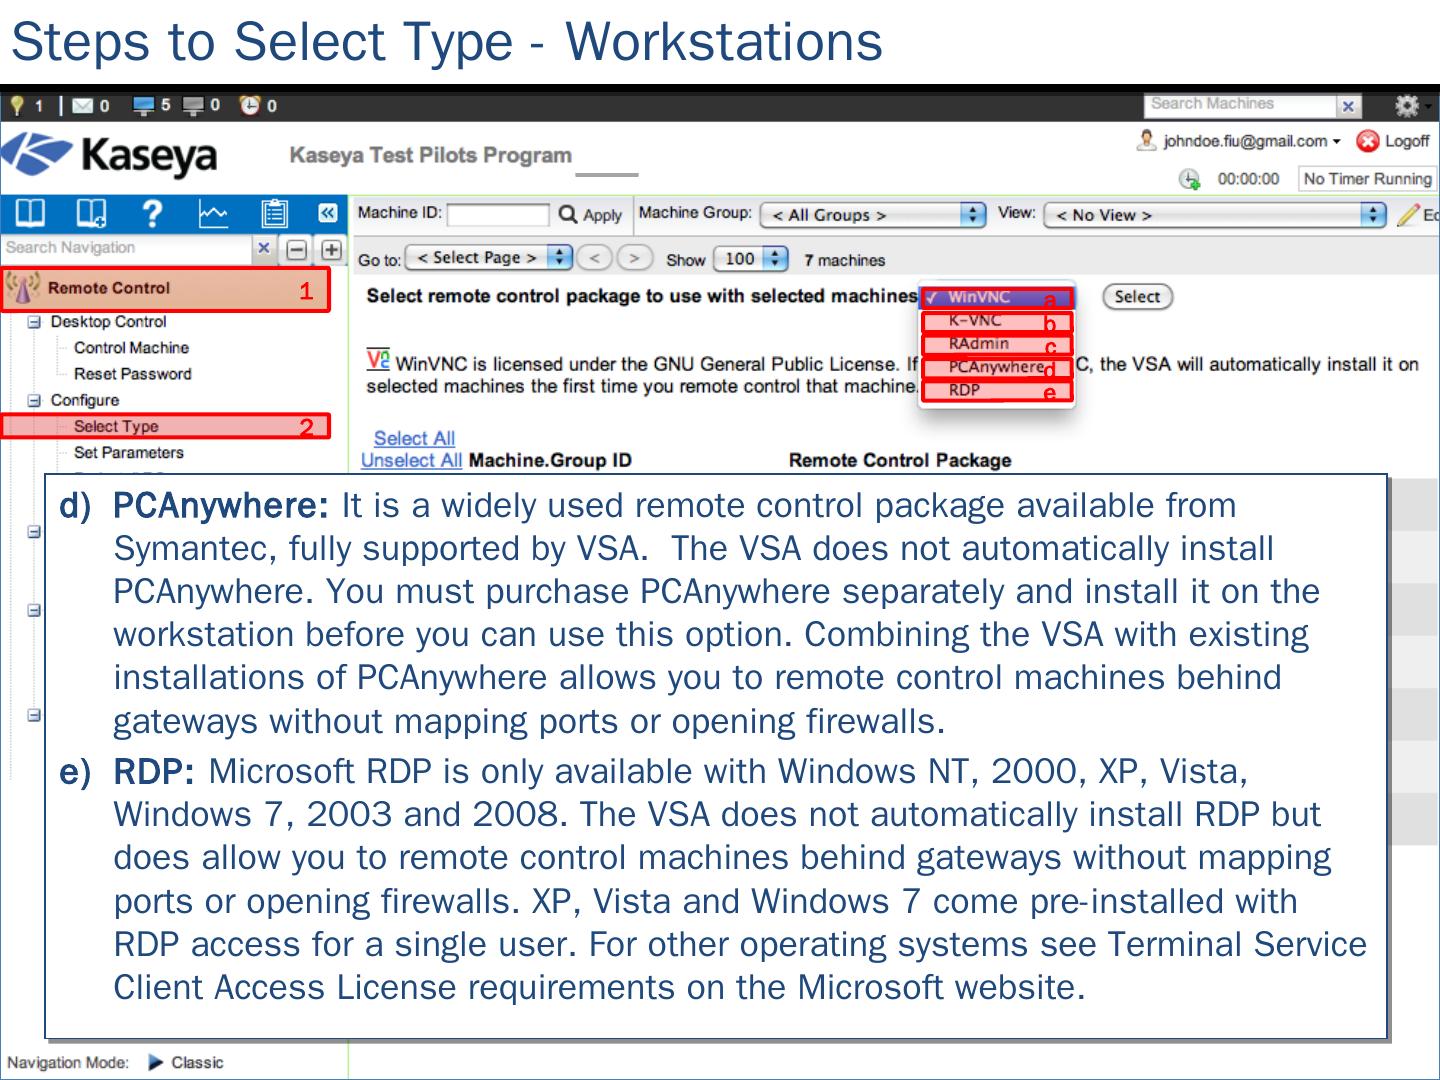Expand all navigation tree items

331,249
